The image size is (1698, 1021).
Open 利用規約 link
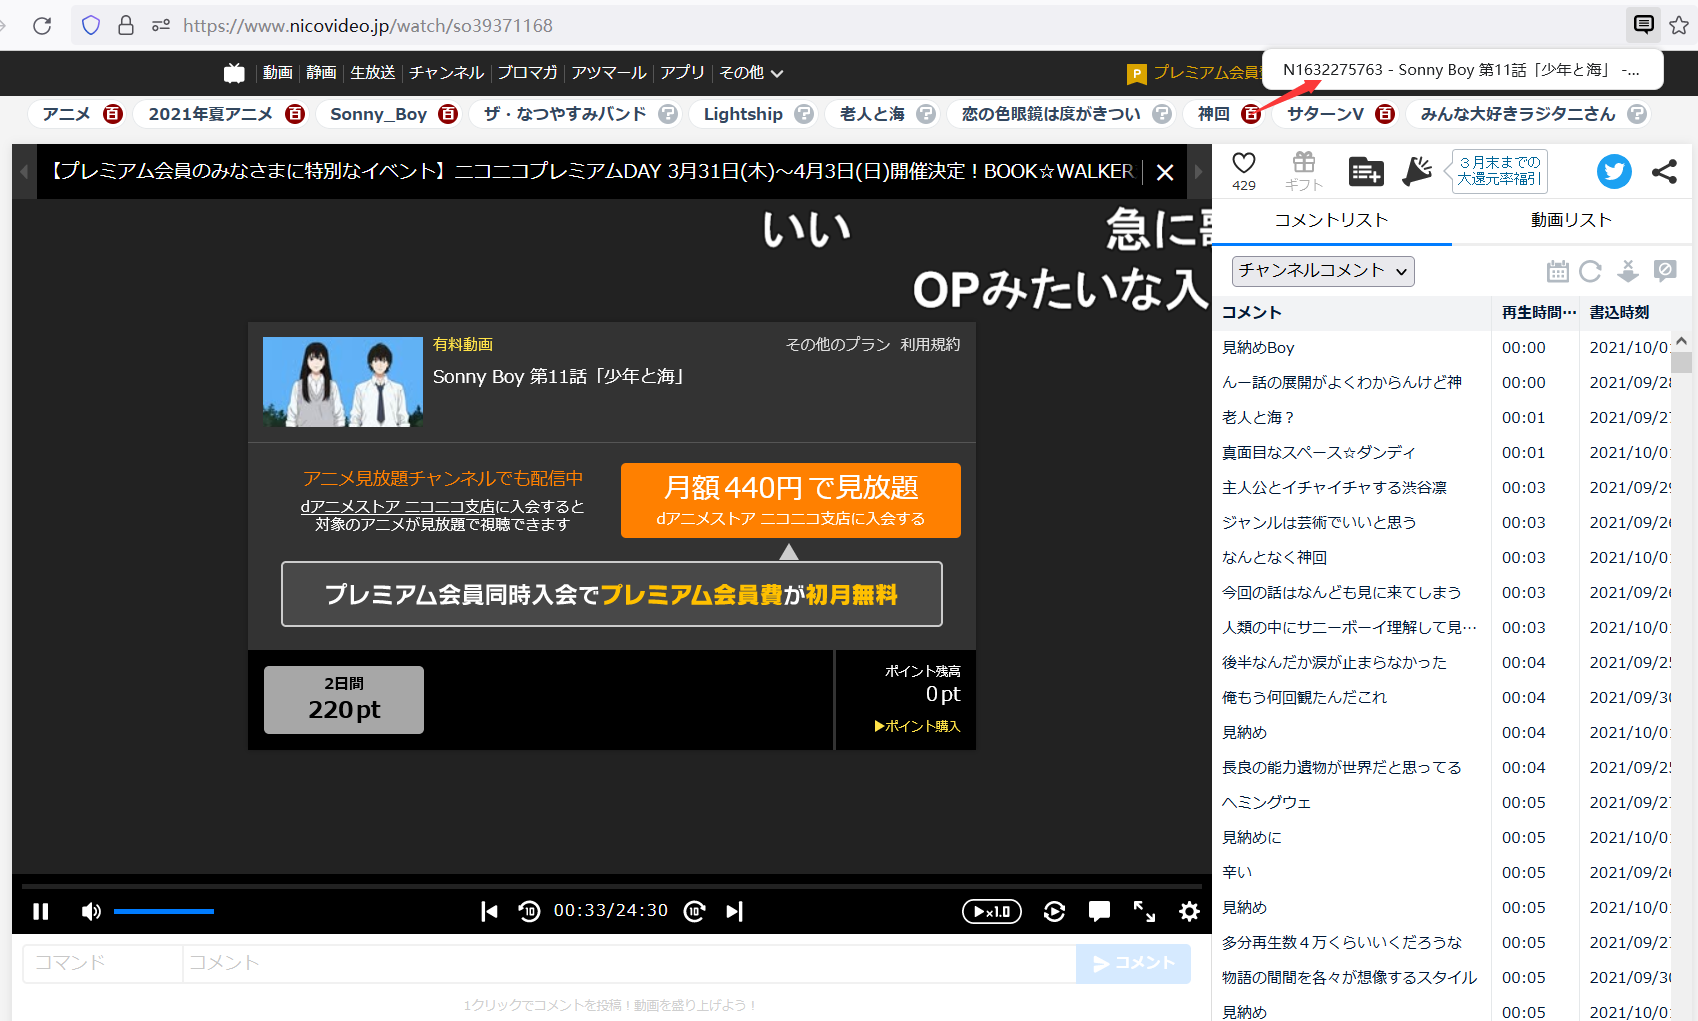tap(930, 344)
